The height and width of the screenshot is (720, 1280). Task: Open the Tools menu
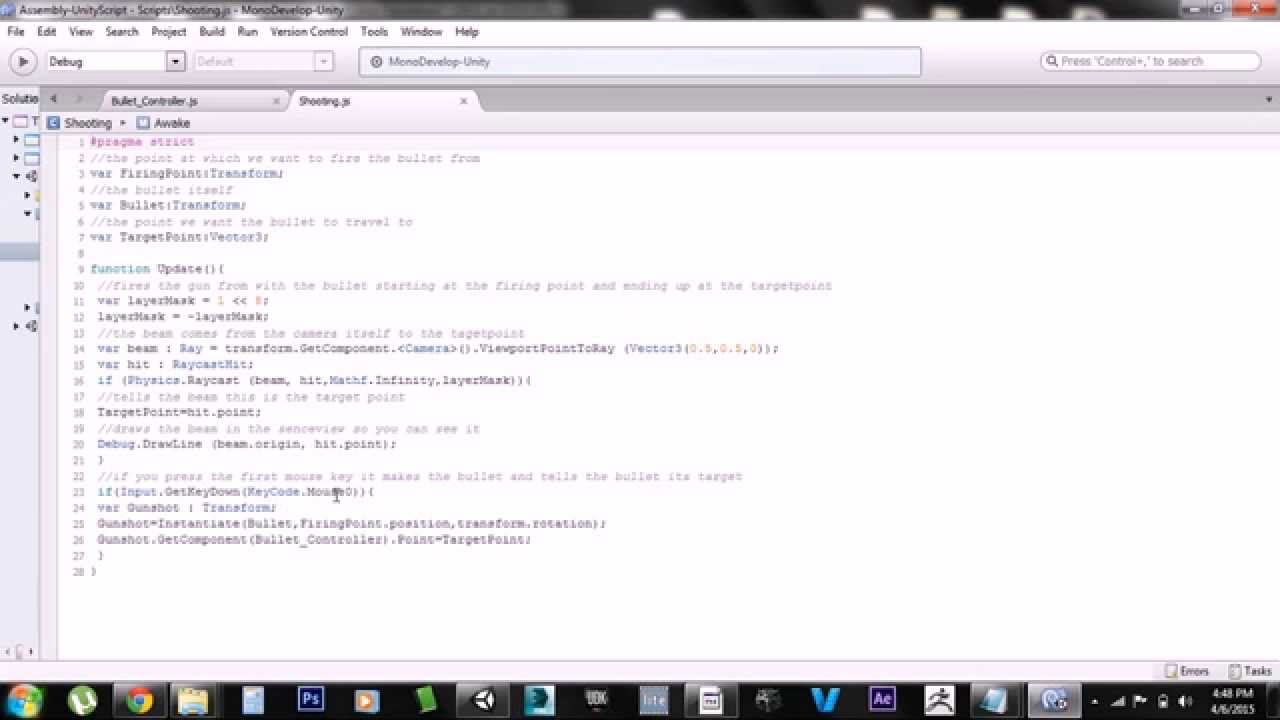pyautogui.click(x=374, y=32)
